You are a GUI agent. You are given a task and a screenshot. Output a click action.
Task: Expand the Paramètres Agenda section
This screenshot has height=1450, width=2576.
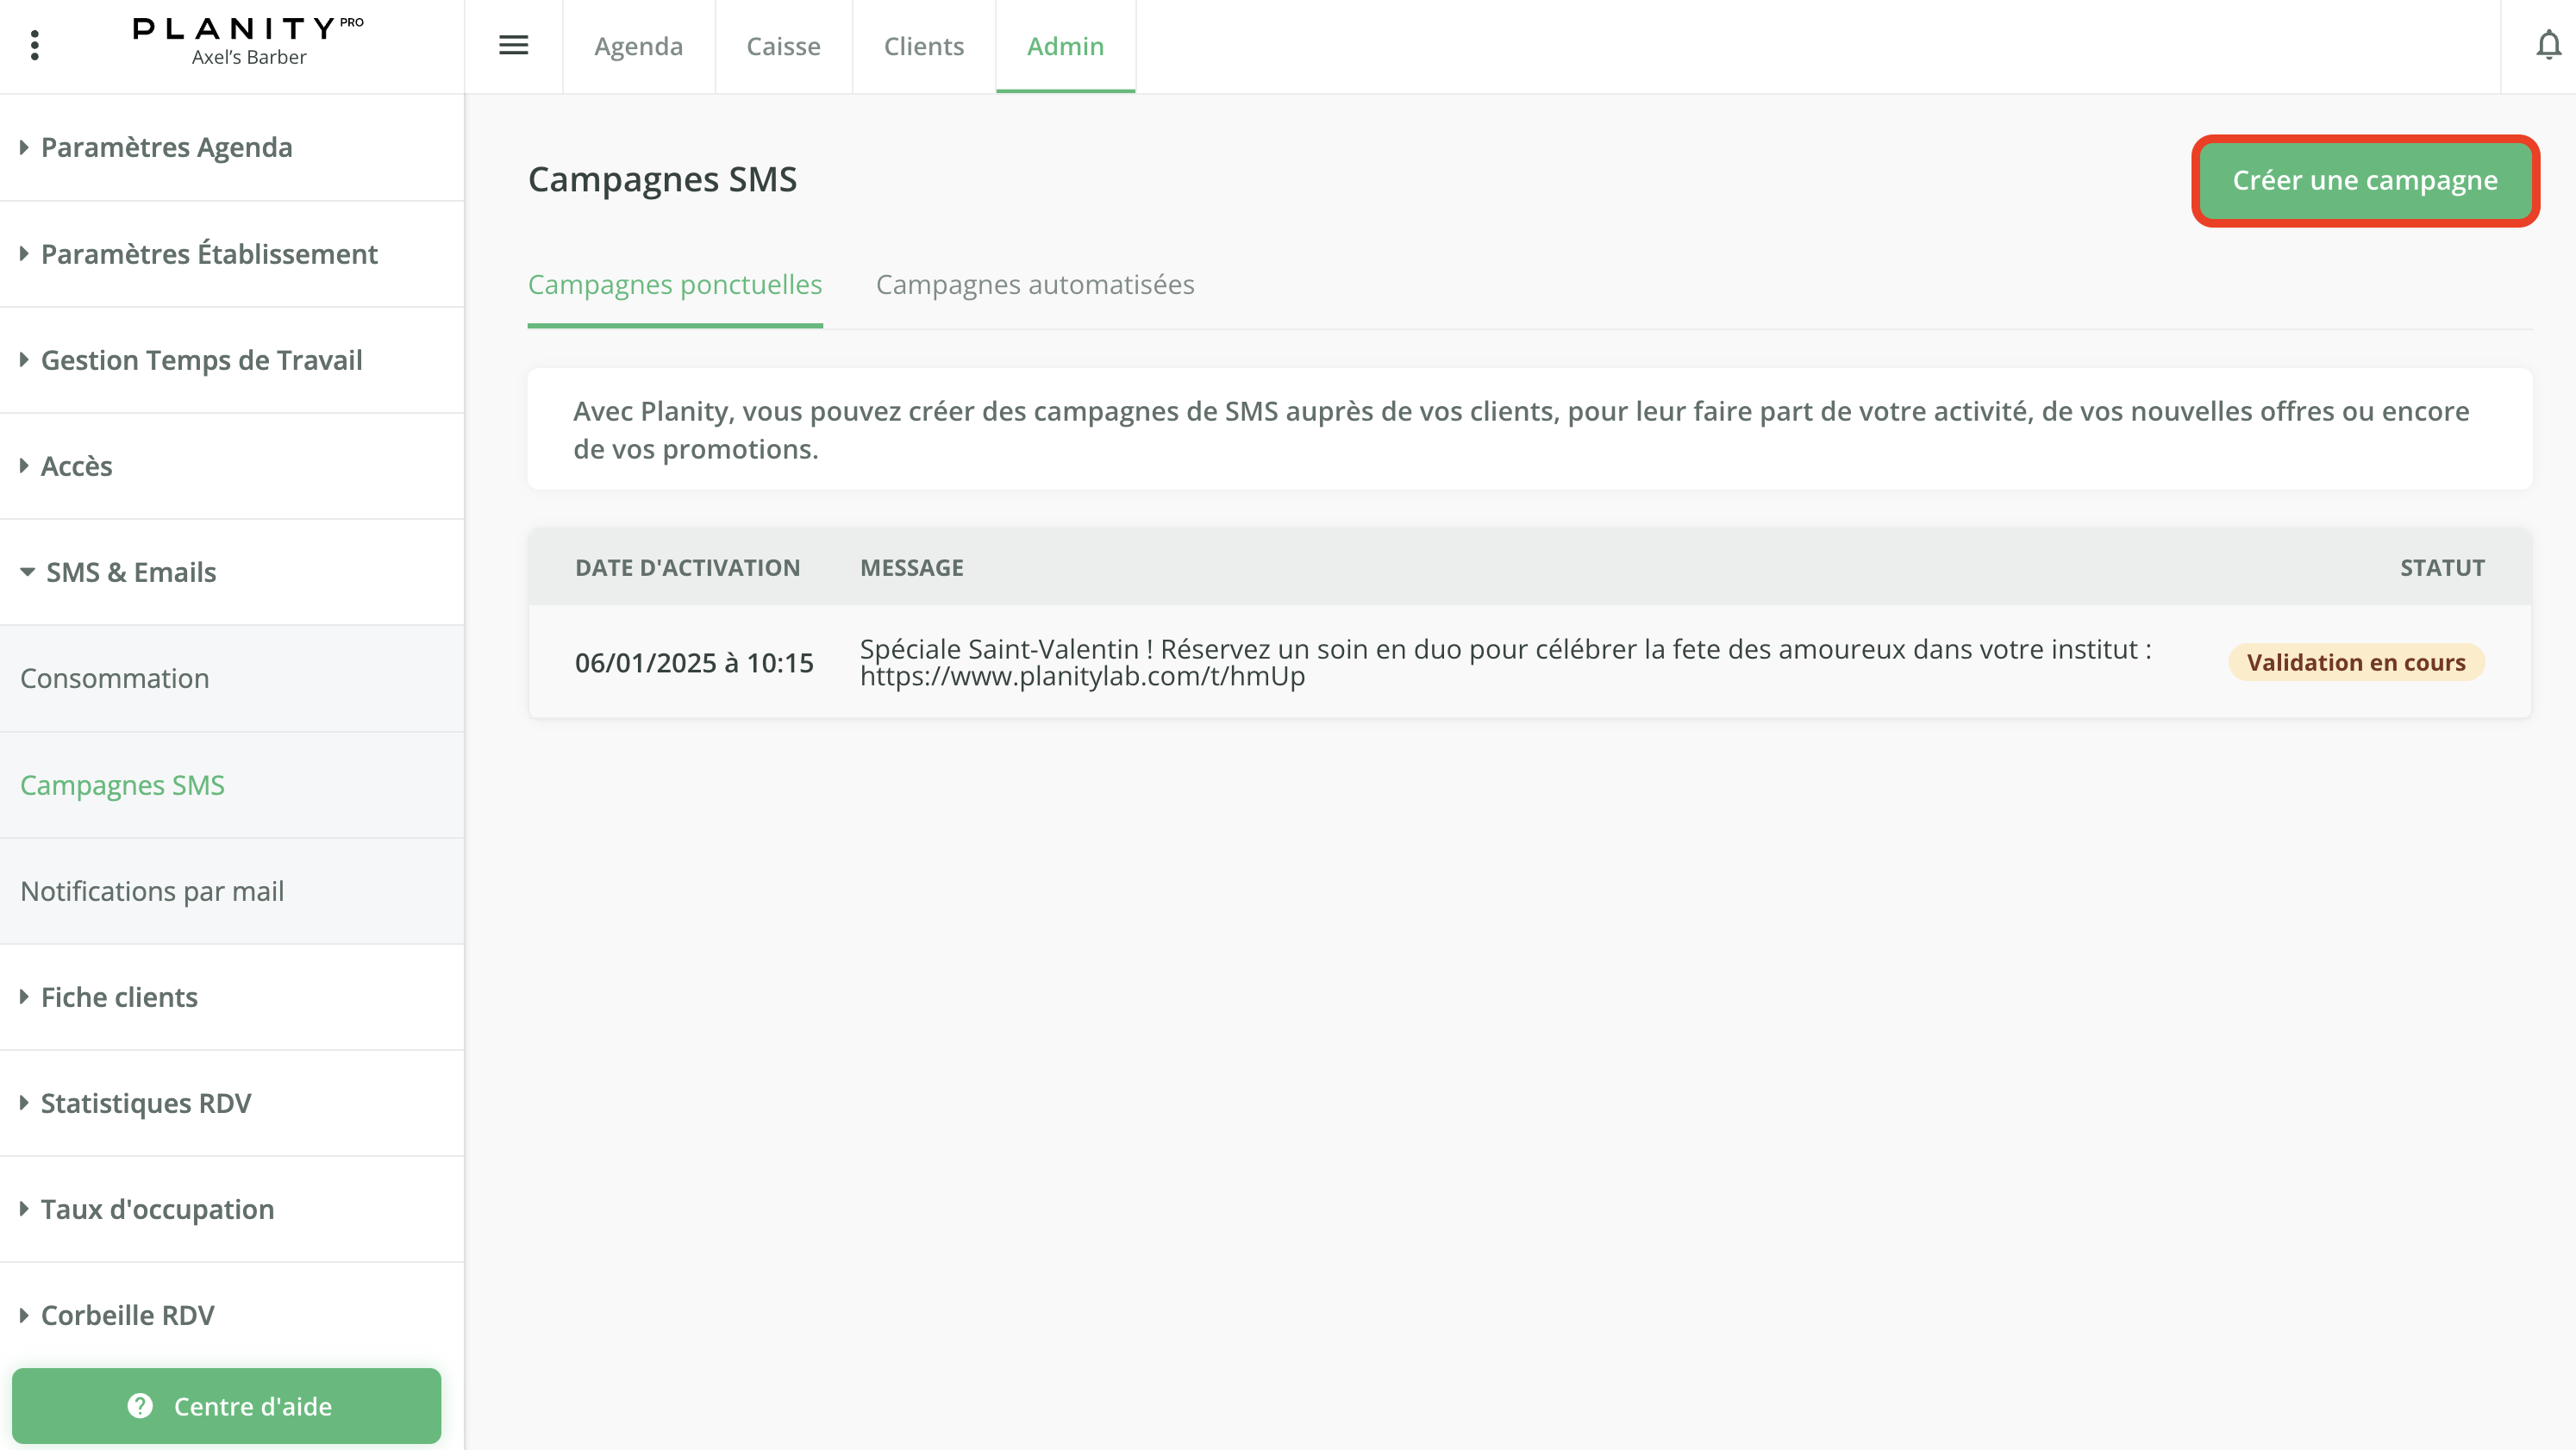pos(166,147)
